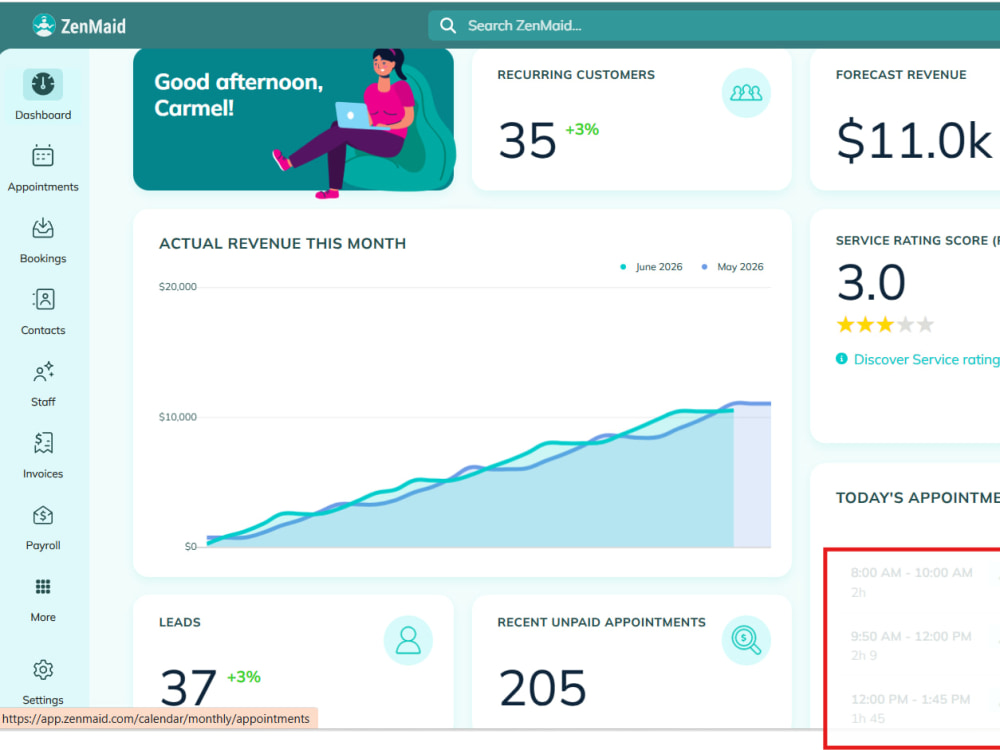Focus the Search ZenMaid field
The height and width of the screenshot is (750, 1000).
click(714, 26)
